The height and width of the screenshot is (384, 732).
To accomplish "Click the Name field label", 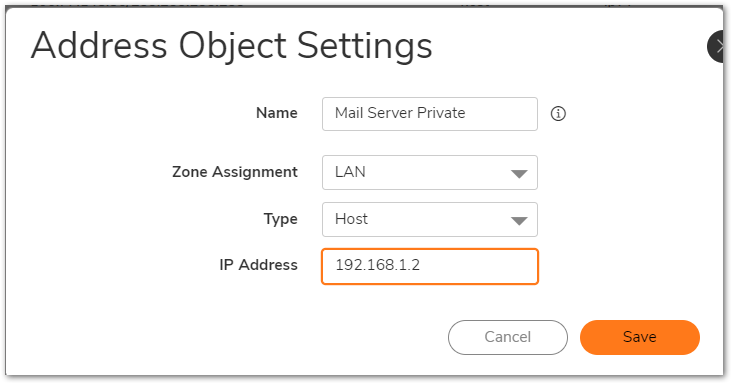I will (x=277, y=113).
